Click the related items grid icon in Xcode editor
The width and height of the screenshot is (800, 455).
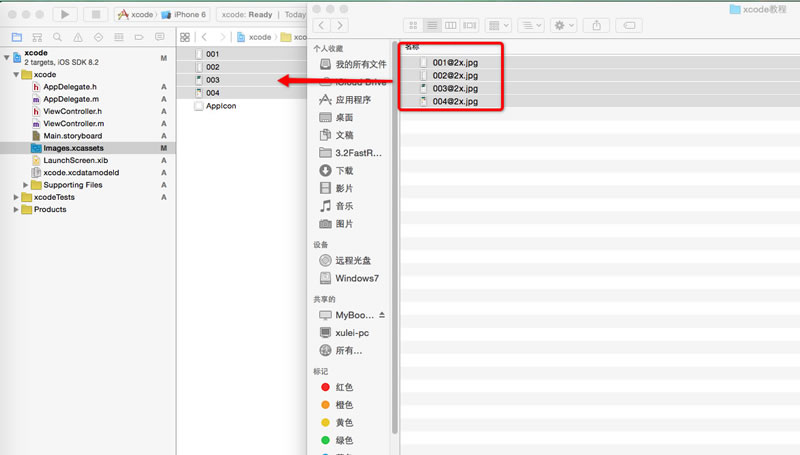(185, 37)
